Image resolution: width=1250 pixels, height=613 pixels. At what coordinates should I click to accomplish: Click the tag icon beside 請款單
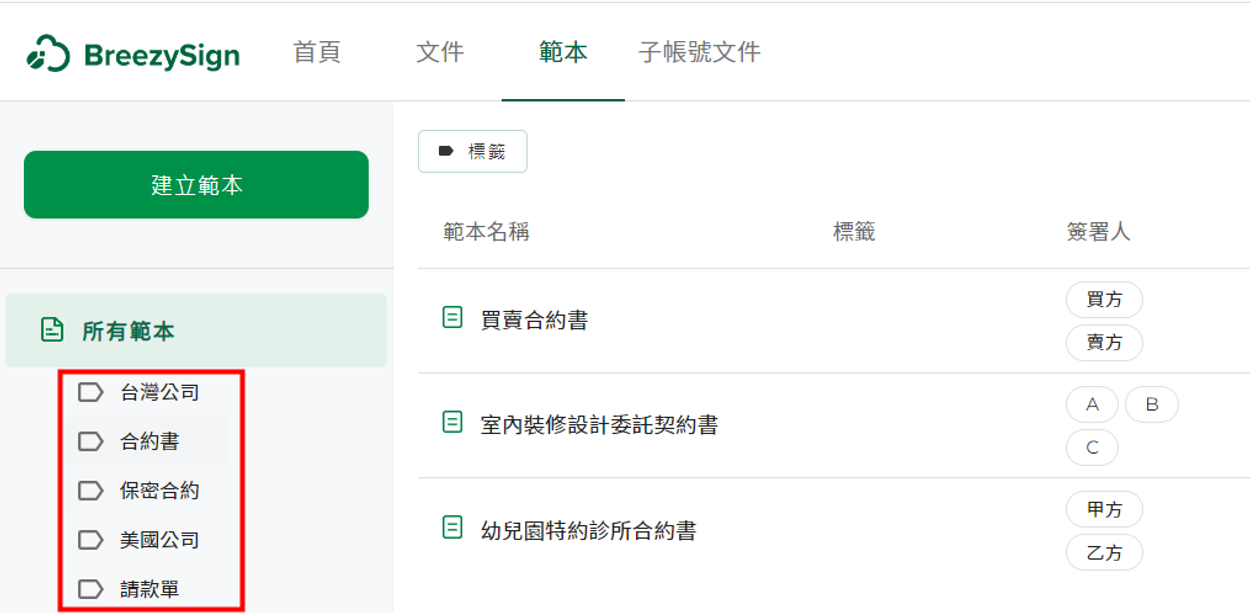(x=91, y=589)
